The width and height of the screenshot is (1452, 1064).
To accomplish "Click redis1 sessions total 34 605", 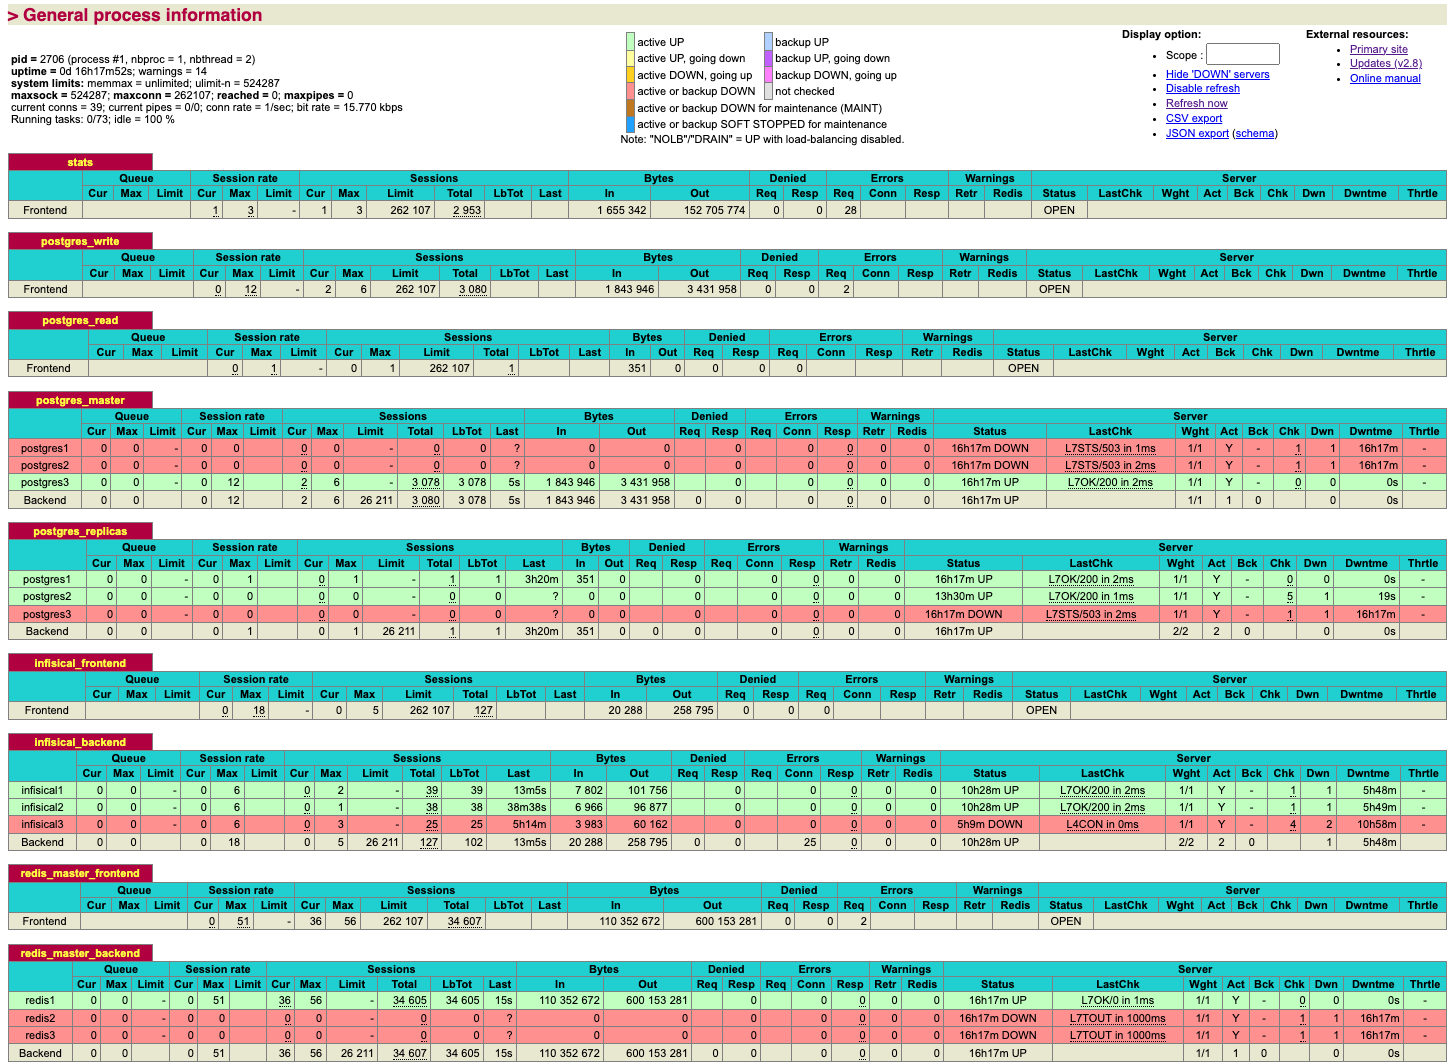I will [410, 1001].
